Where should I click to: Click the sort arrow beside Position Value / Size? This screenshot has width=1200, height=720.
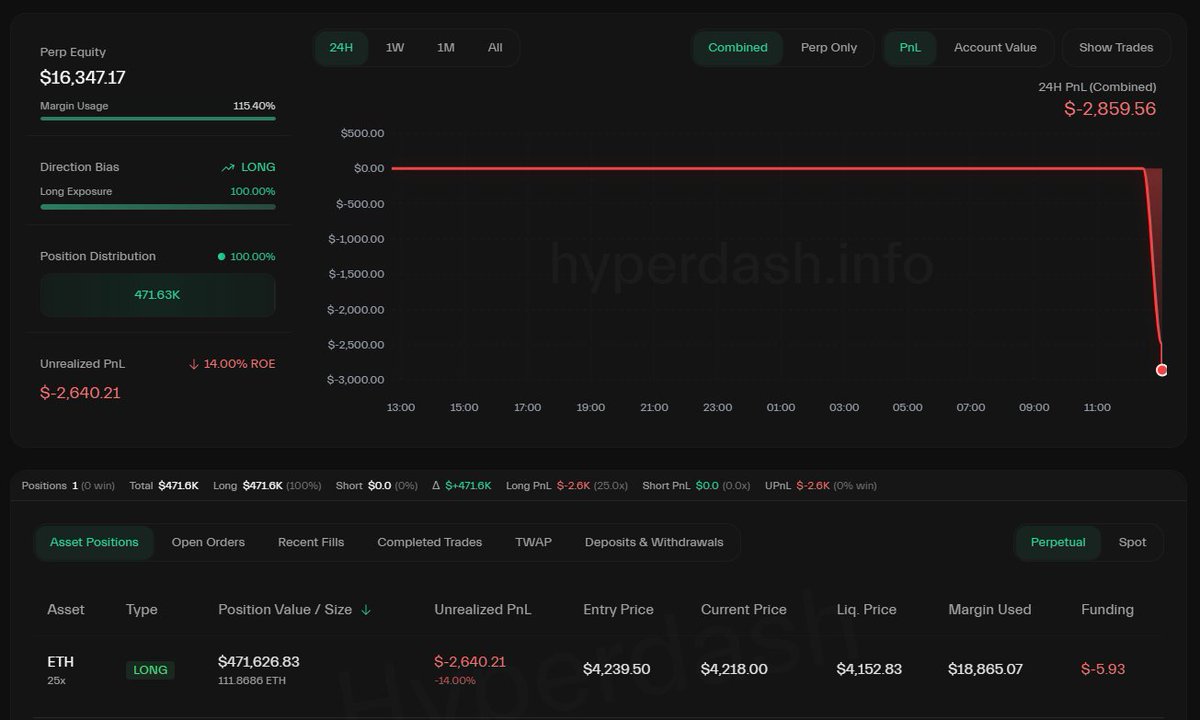coord(366,610)
